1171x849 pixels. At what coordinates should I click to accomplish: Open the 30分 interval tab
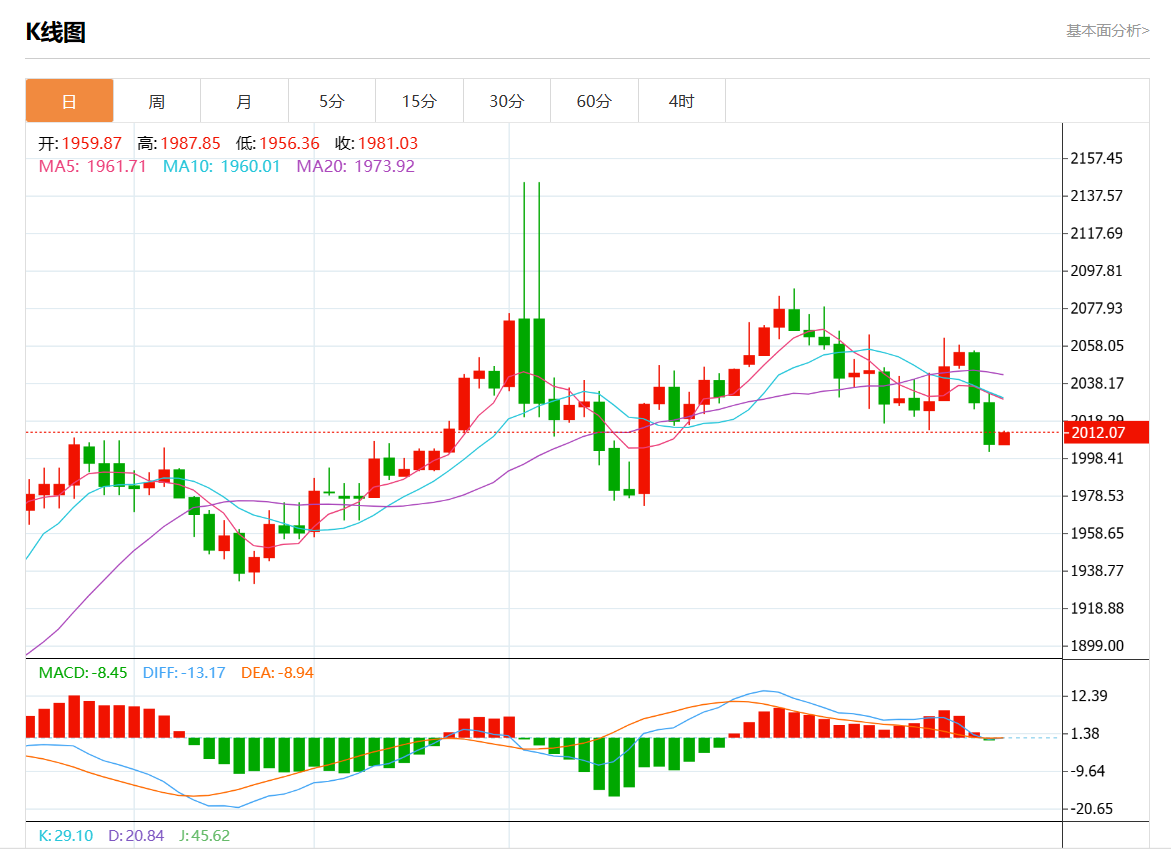[x=507, y=101]
